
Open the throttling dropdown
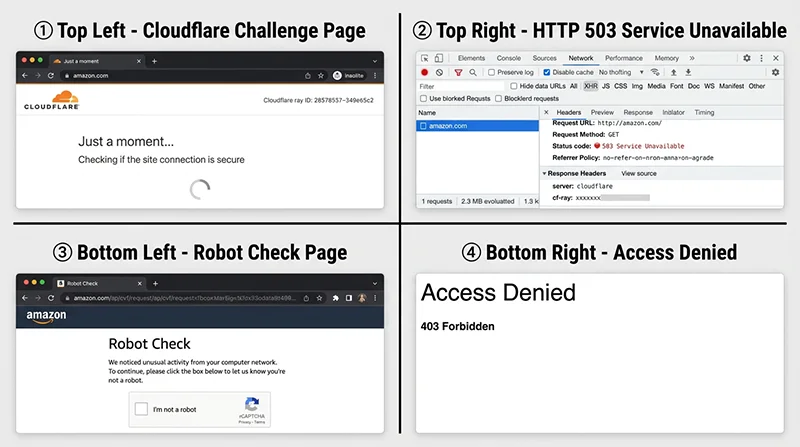coord(621,72)
